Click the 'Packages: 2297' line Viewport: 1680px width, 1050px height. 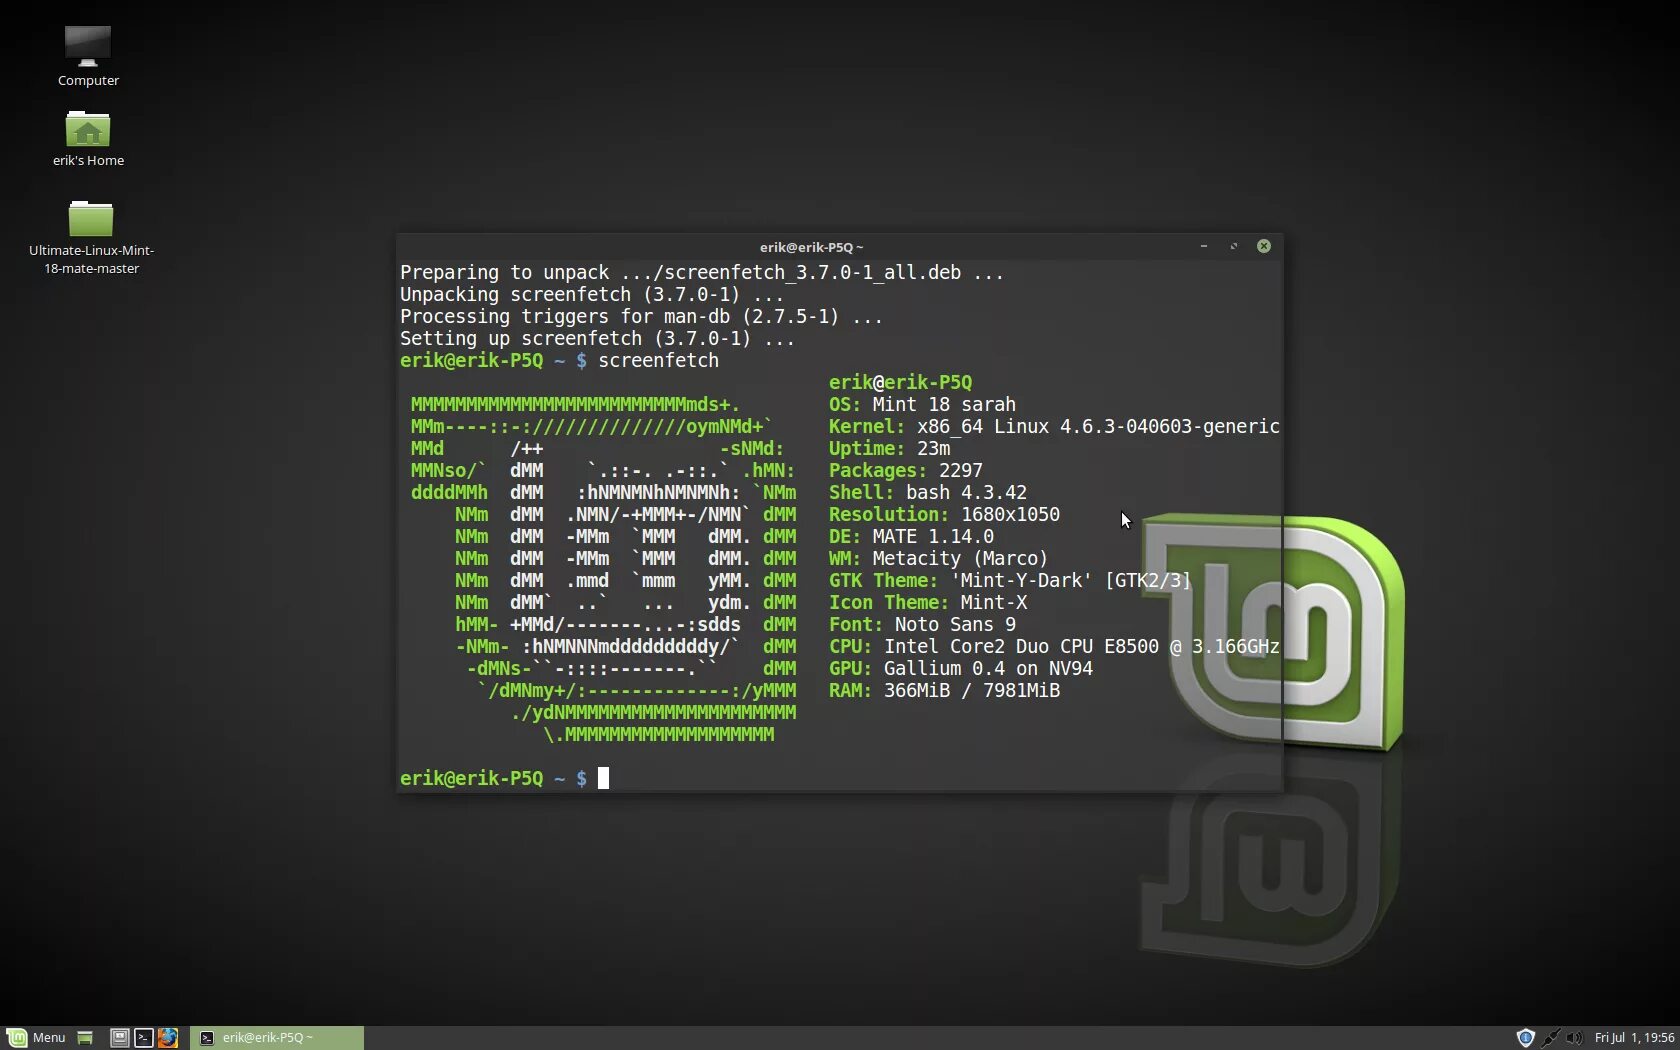click(x=905, y=470)
